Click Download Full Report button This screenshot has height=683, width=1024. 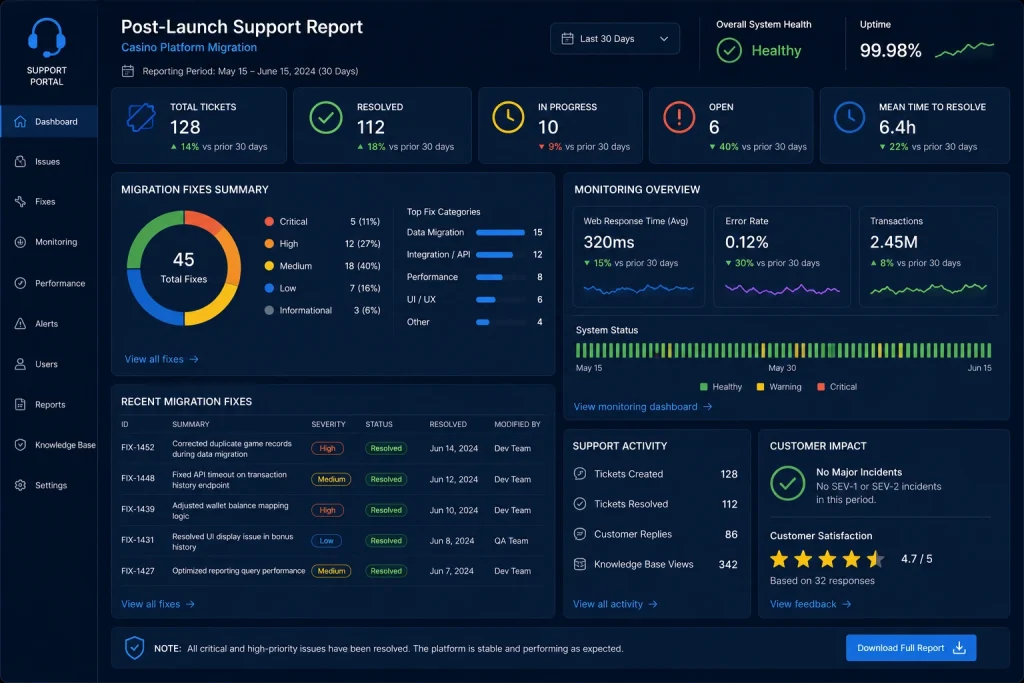(911, 648)
